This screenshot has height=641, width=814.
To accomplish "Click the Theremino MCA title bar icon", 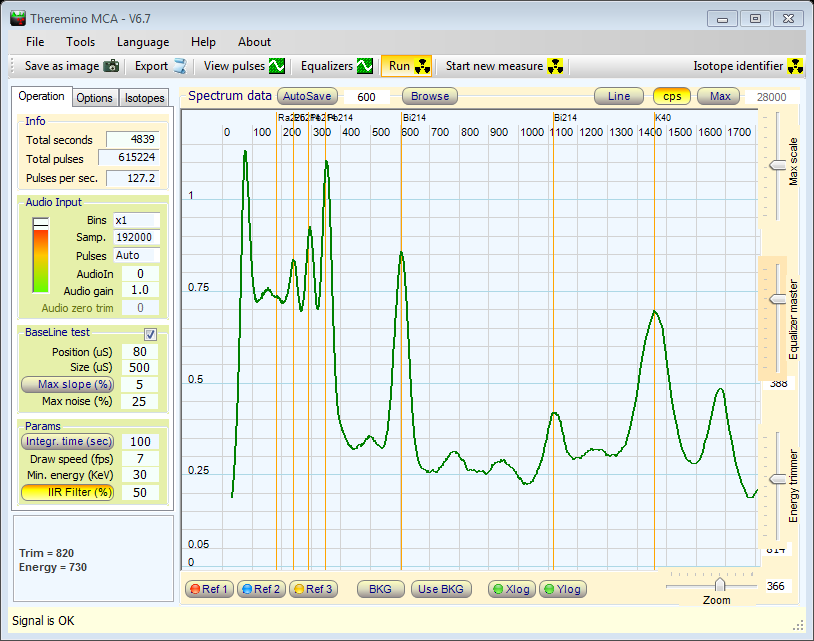I will (18, 17).
